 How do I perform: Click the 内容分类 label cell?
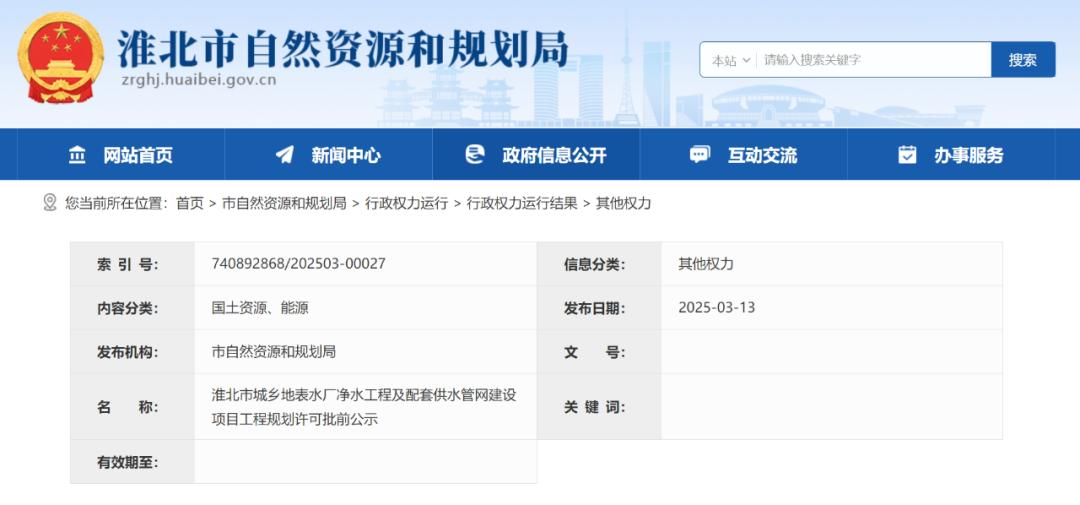coord(132,308)
